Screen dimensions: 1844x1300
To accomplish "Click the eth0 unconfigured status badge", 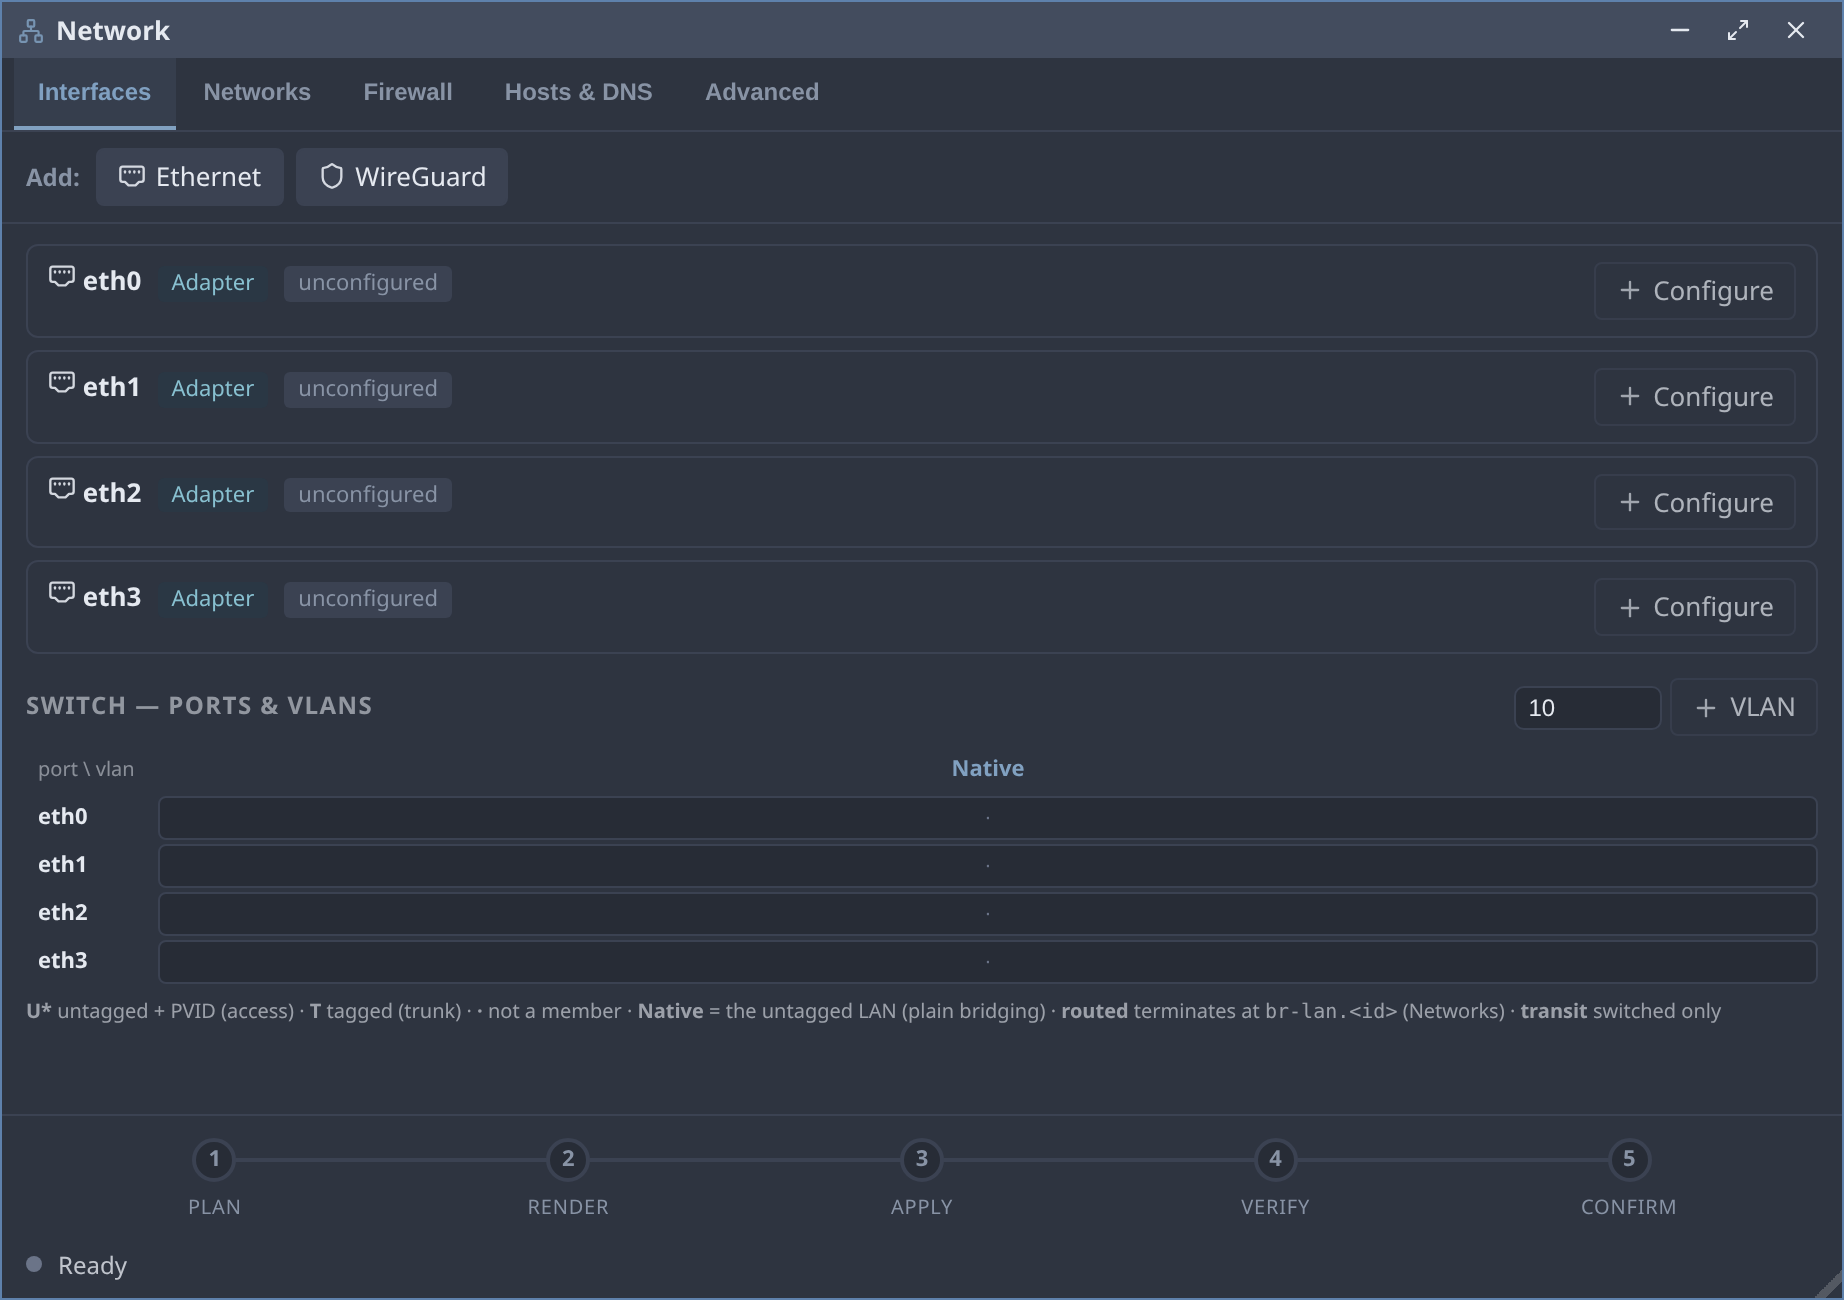I will 368,283.
